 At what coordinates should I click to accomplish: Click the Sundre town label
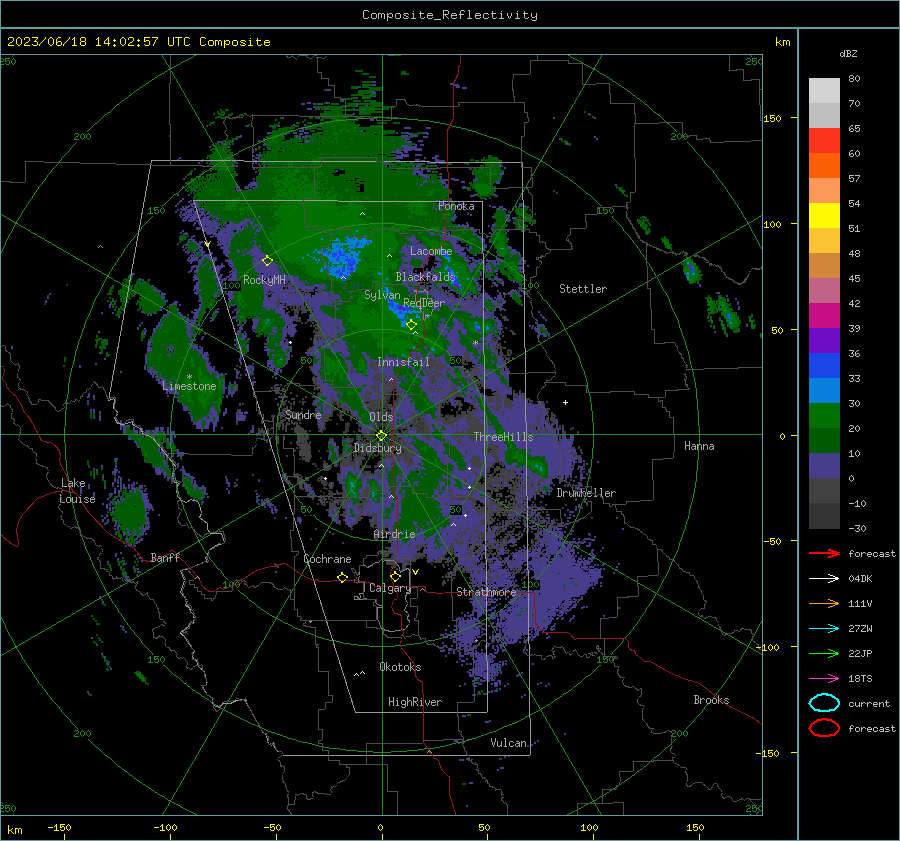point(304,414)
